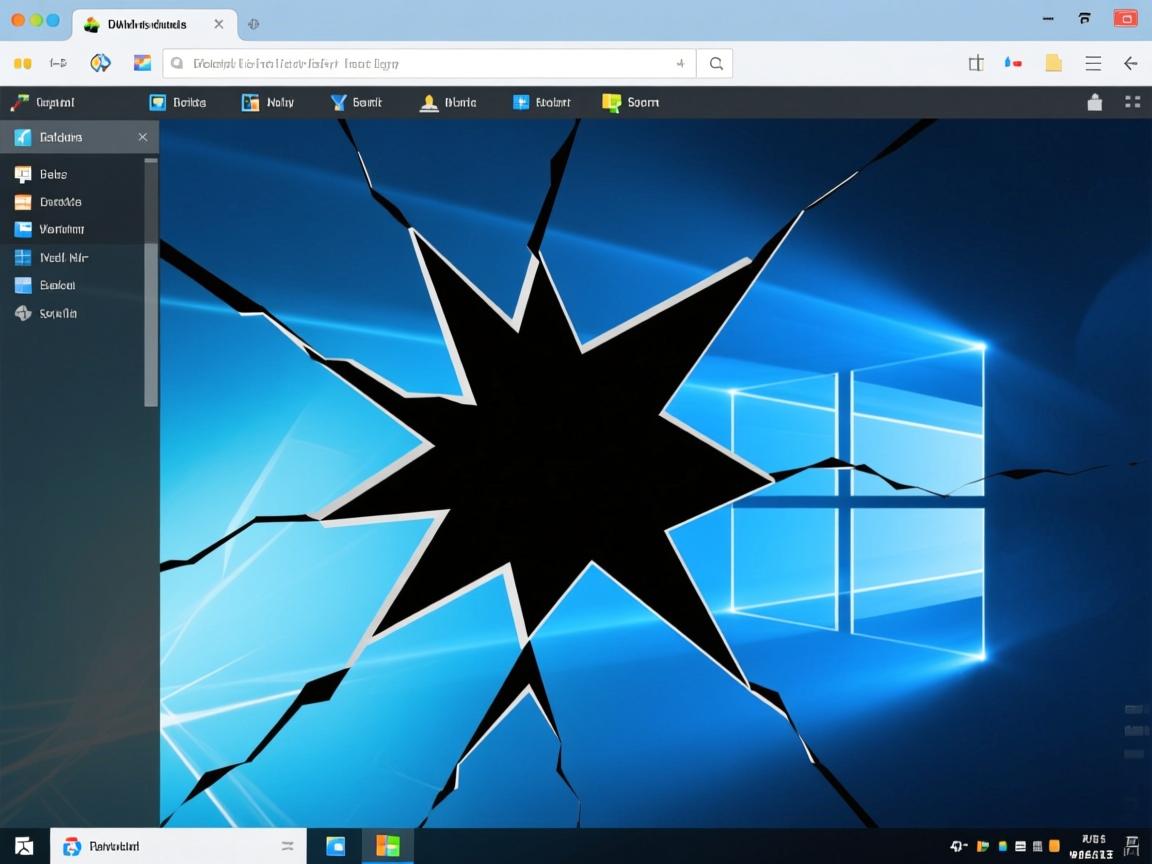Viewport: 1152px width, 864px height.
Task: Click the yellow double-square icon in the top toolbar
Action: 23,63
